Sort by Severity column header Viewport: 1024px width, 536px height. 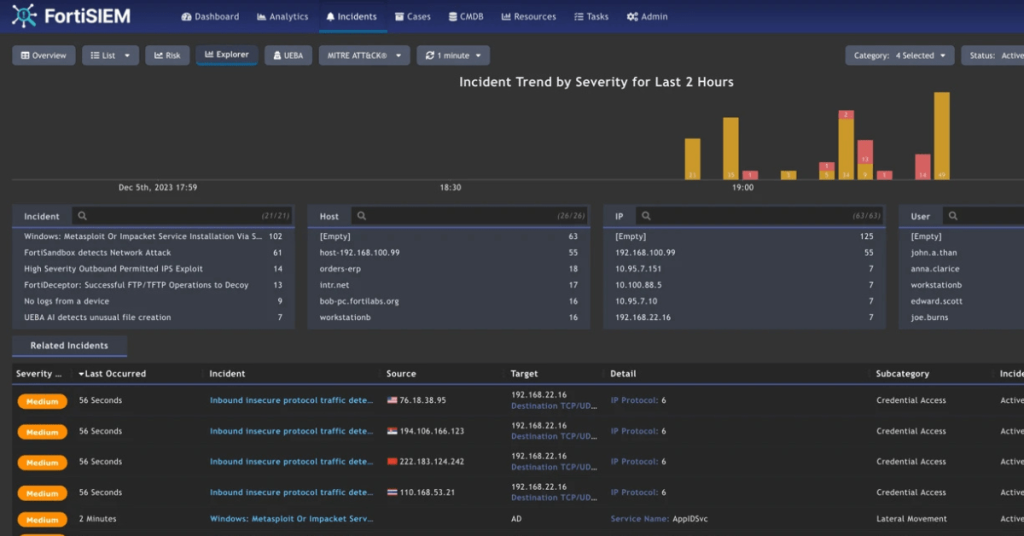(39, 373)
